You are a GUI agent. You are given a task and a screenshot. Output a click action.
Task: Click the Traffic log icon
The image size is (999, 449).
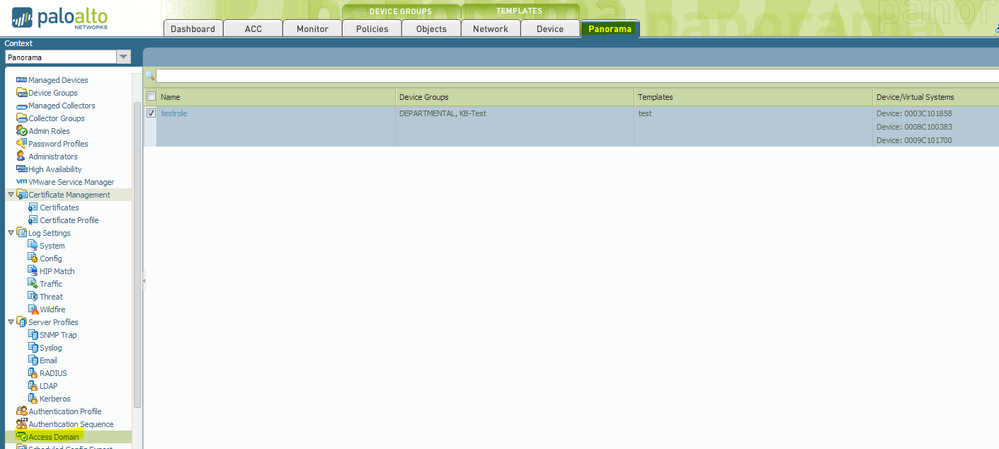[x=32, y=284]
